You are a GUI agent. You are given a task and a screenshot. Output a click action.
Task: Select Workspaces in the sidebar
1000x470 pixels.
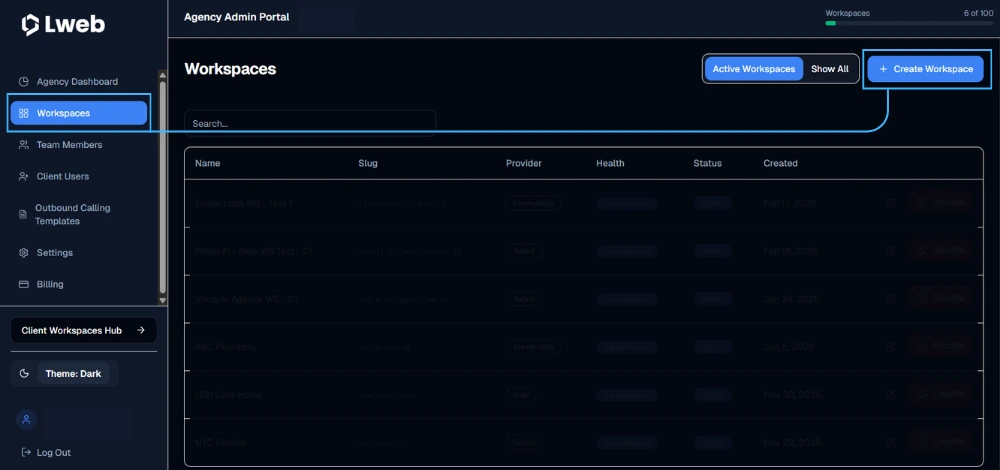(x=79, y=113)
